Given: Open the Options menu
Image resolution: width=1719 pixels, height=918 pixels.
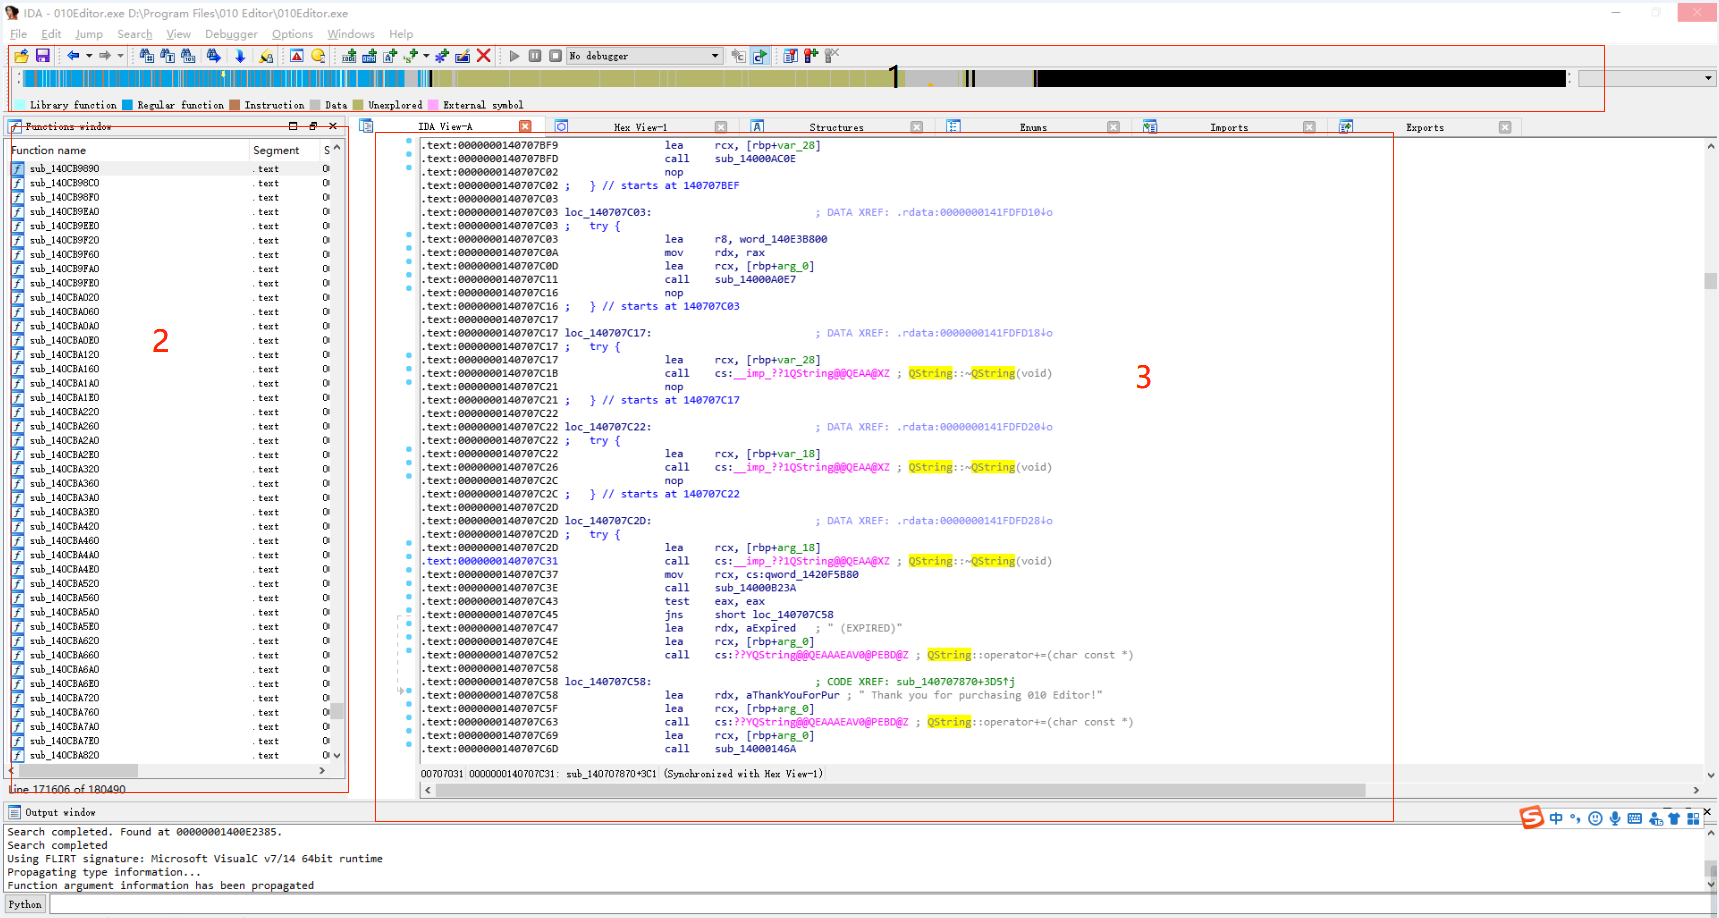Looking at the screenshot, I should point(292,34).
